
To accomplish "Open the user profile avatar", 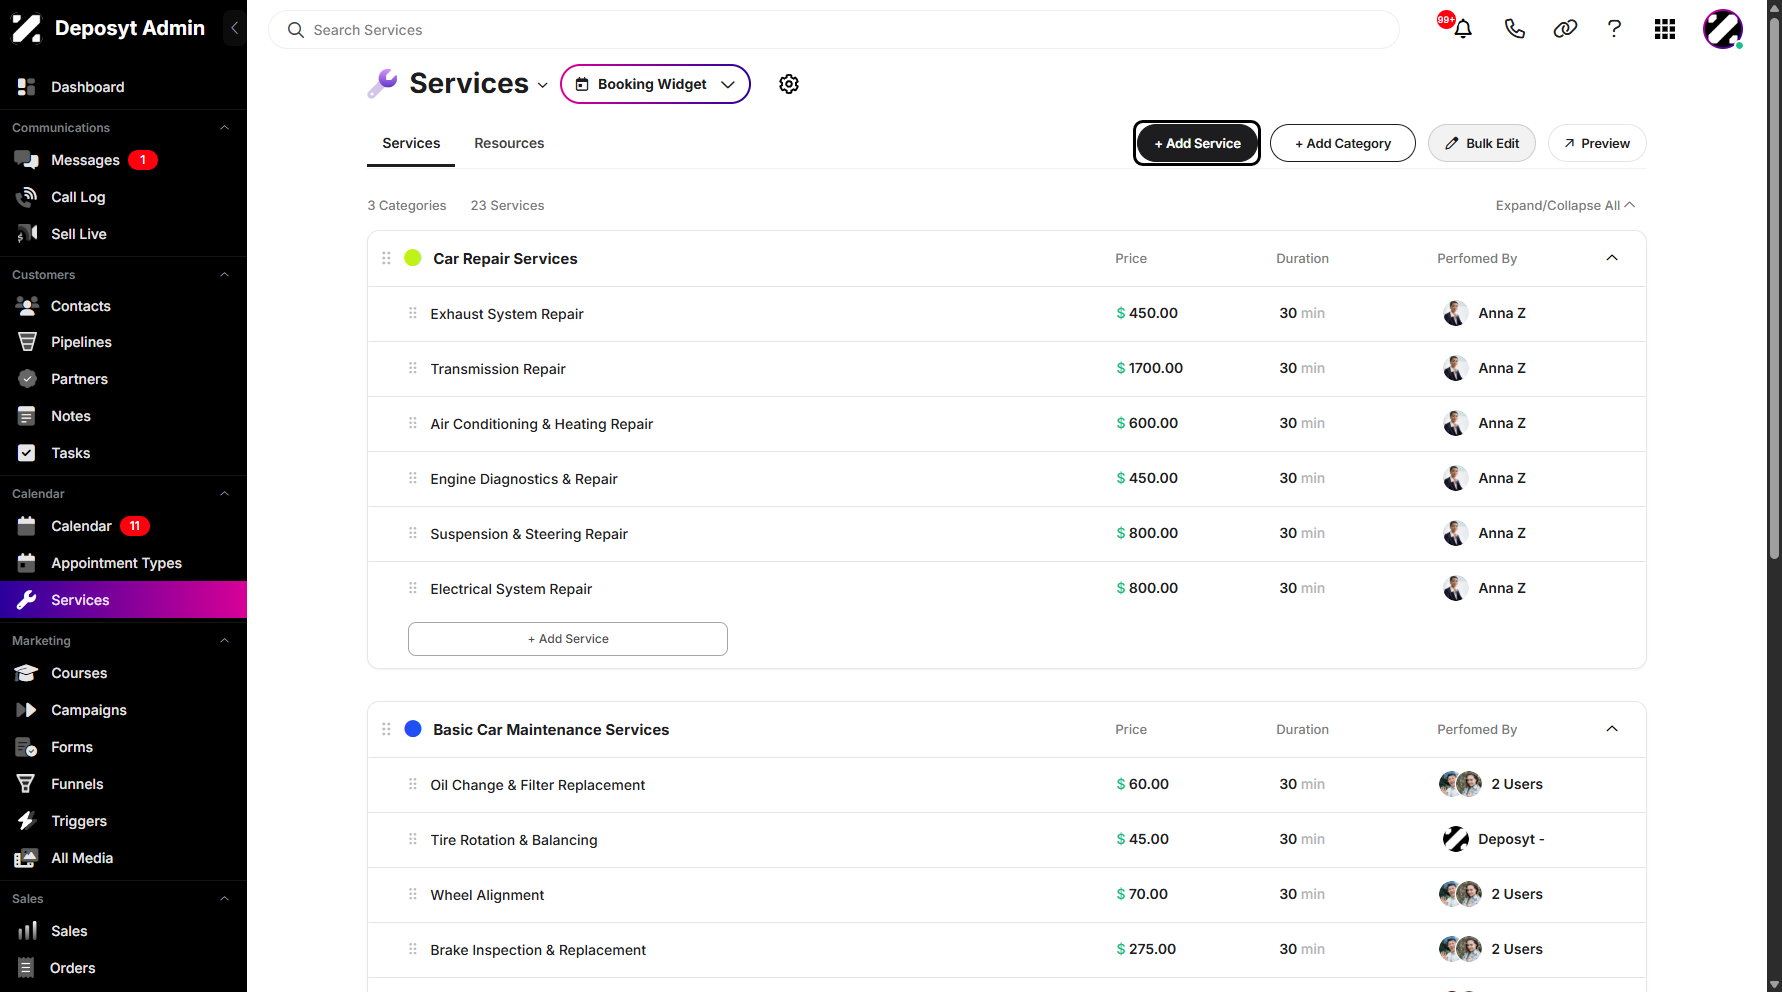I will pos(1723,29).
